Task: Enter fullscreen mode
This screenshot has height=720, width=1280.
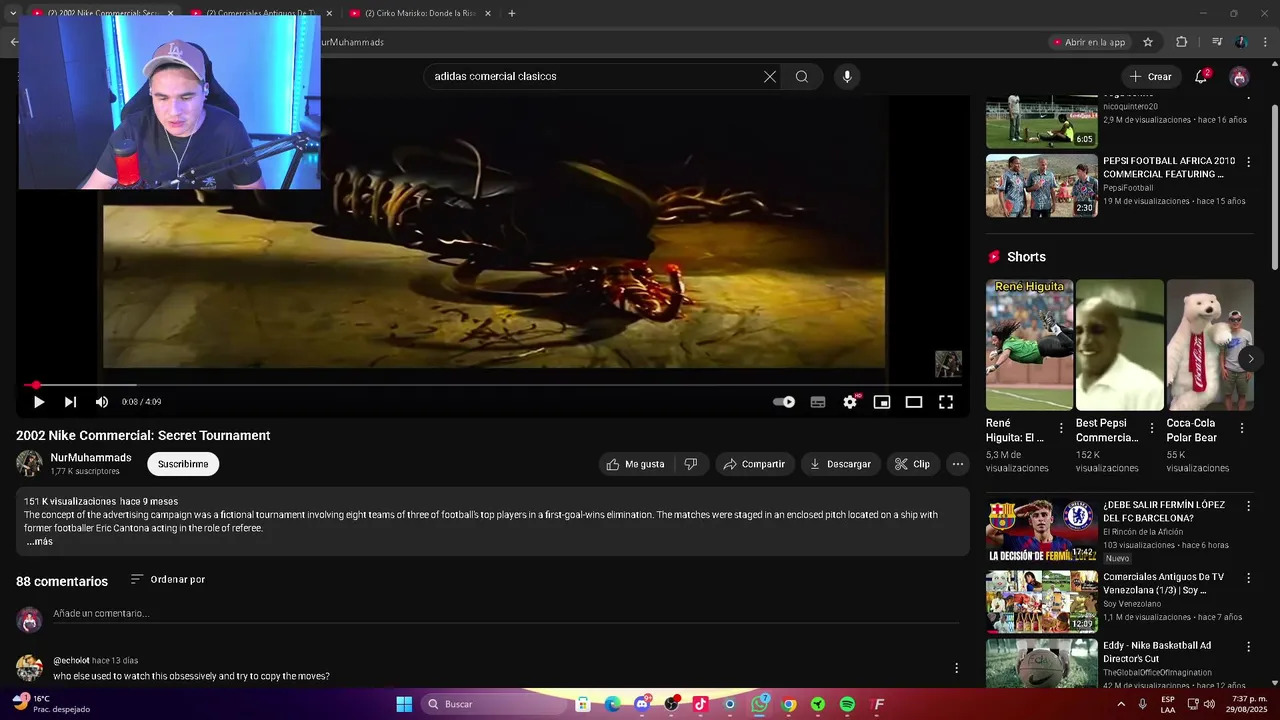Action: point(946,402)
